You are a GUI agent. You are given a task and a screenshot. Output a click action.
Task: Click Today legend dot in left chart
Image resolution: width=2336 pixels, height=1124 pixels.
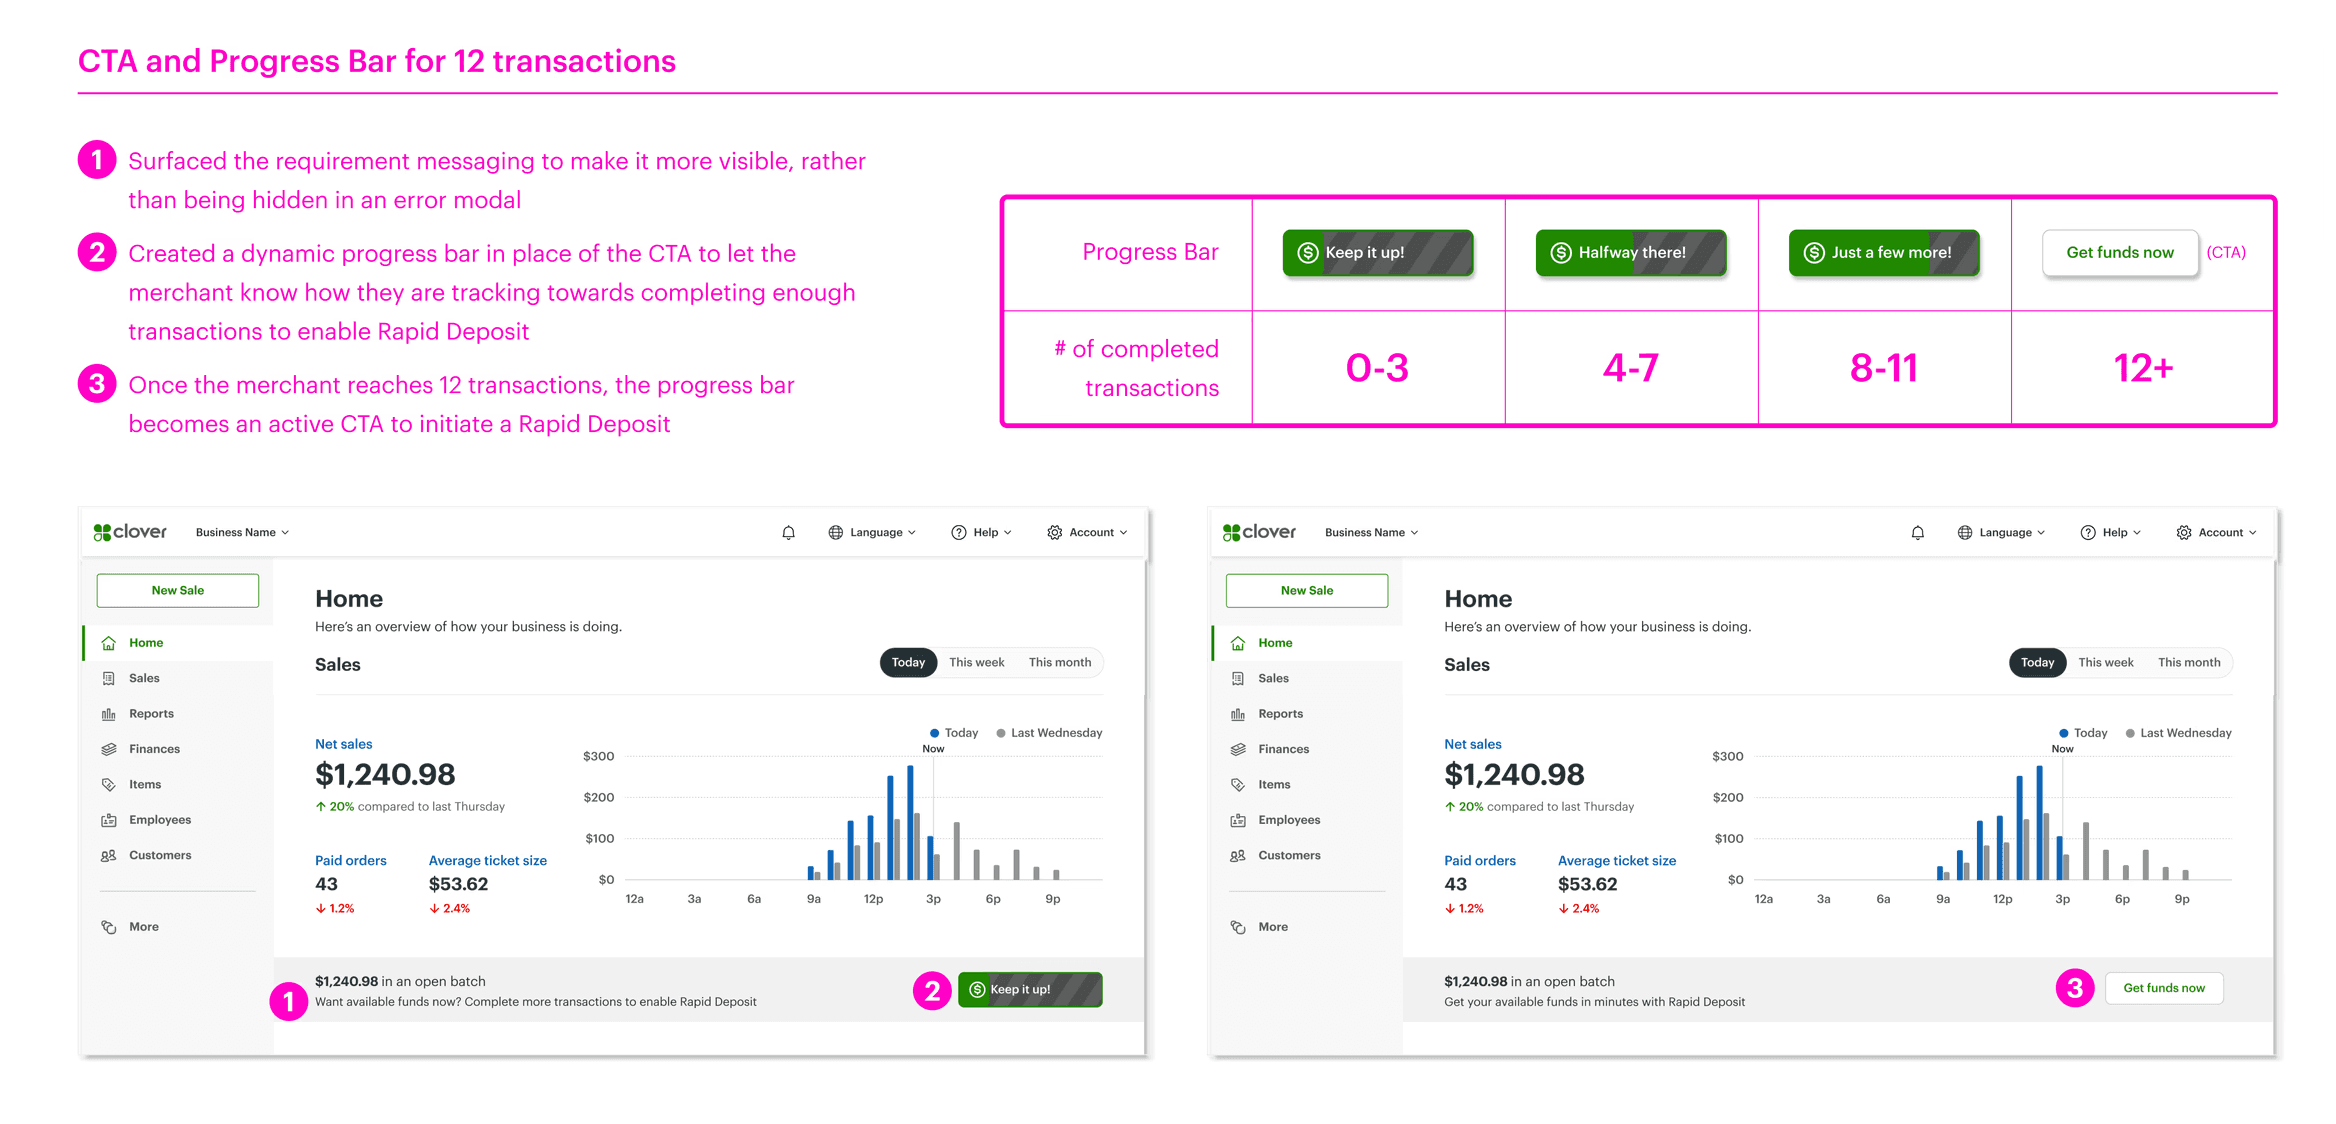pyautogui.click(x=934, y=733)
